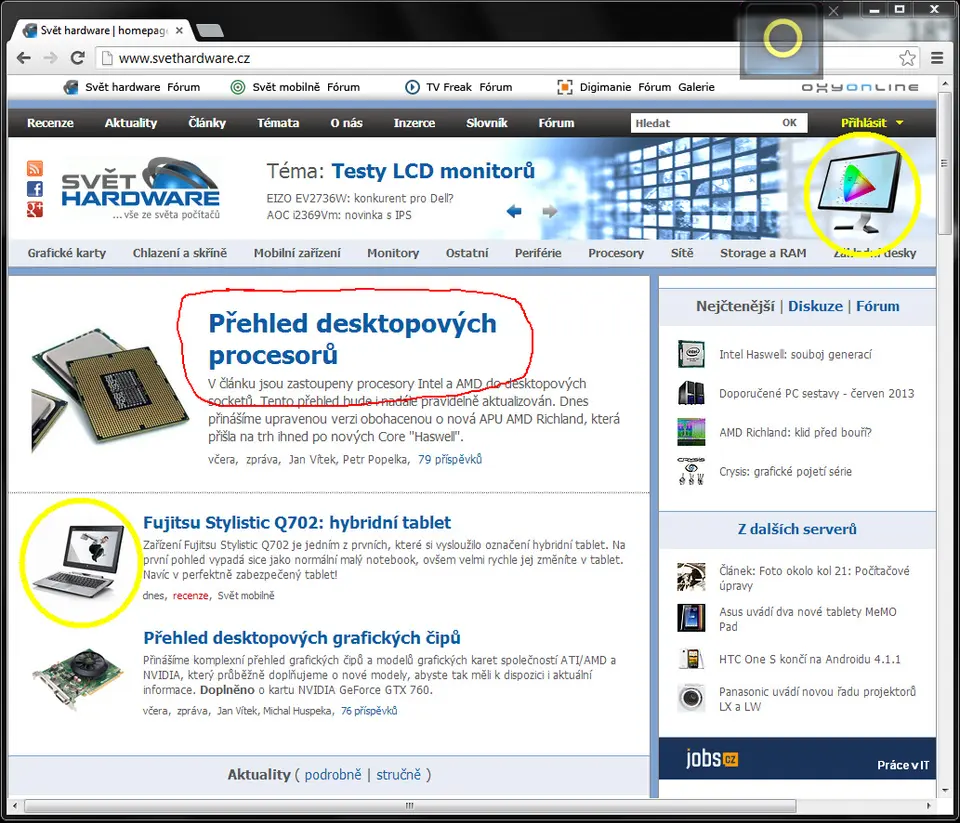
Task: Open the Recenze menu item
Action: coord(50,122)
